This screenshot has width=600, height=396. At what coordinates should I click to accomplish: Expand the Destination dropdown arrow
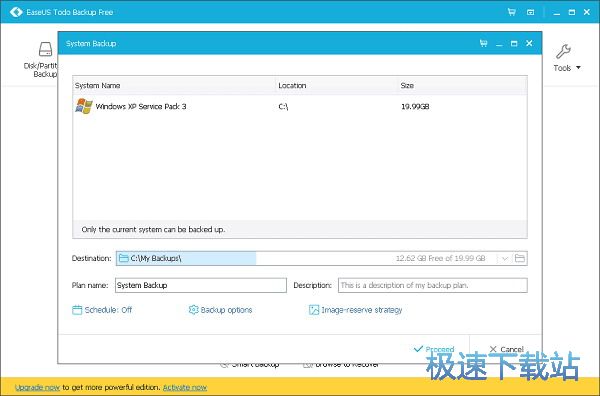505,259
